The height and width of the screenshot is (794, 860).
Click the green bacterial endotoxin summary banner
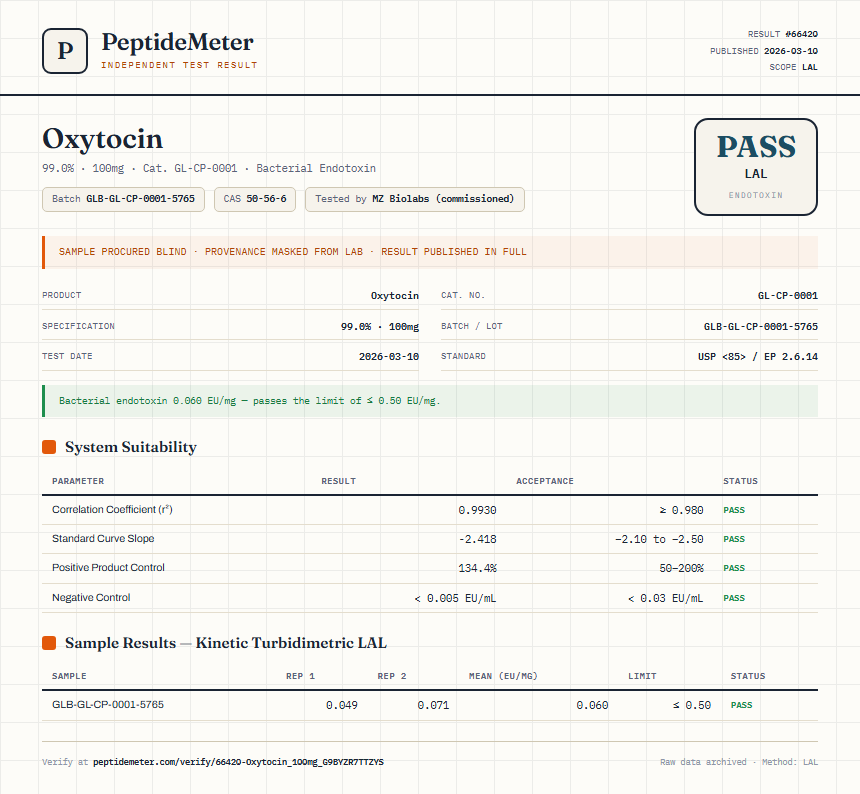pos(430,401)
